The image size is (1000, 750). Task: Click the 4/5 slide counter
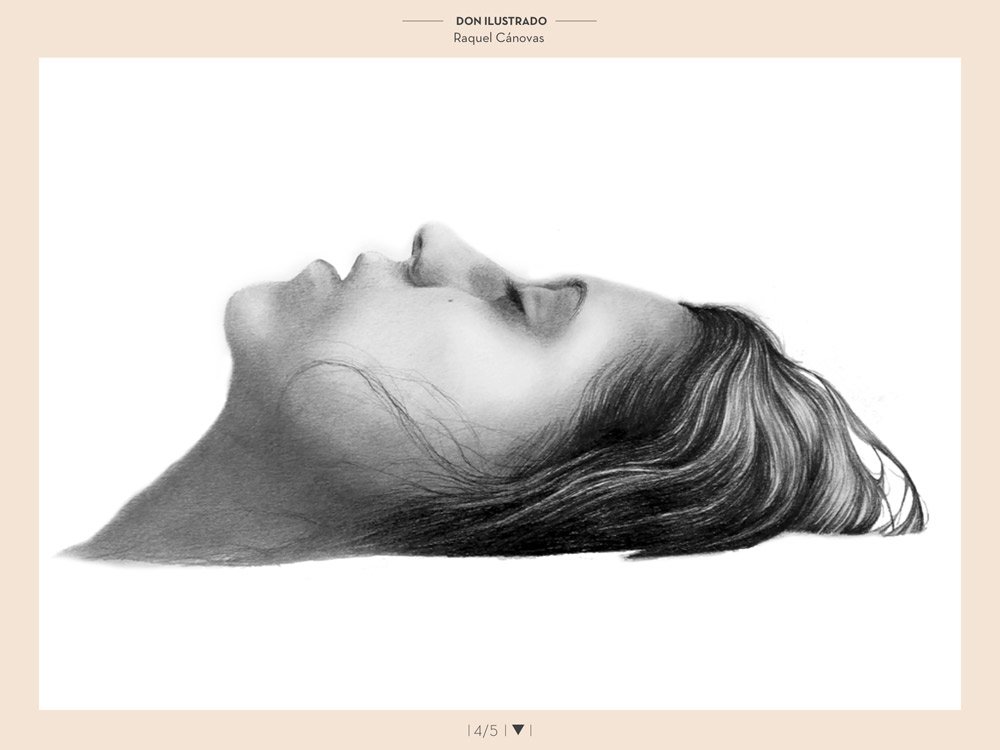coord(486,730)
